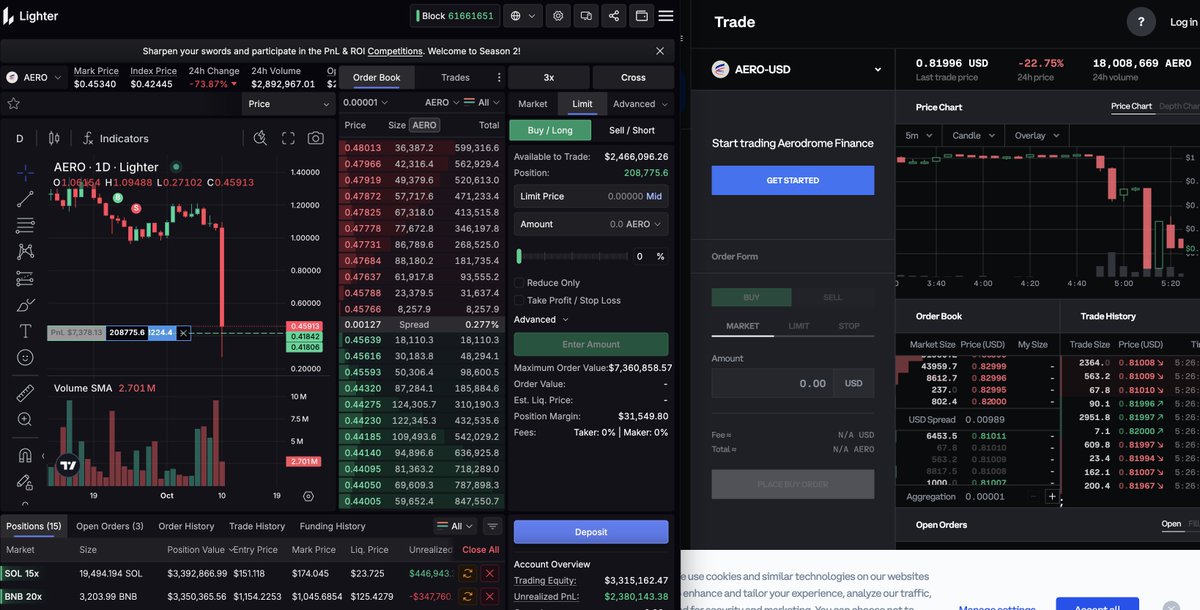Screen dimensions: 1200x610
Task: Select the ruler measure tool
Action: pos(25,393)
